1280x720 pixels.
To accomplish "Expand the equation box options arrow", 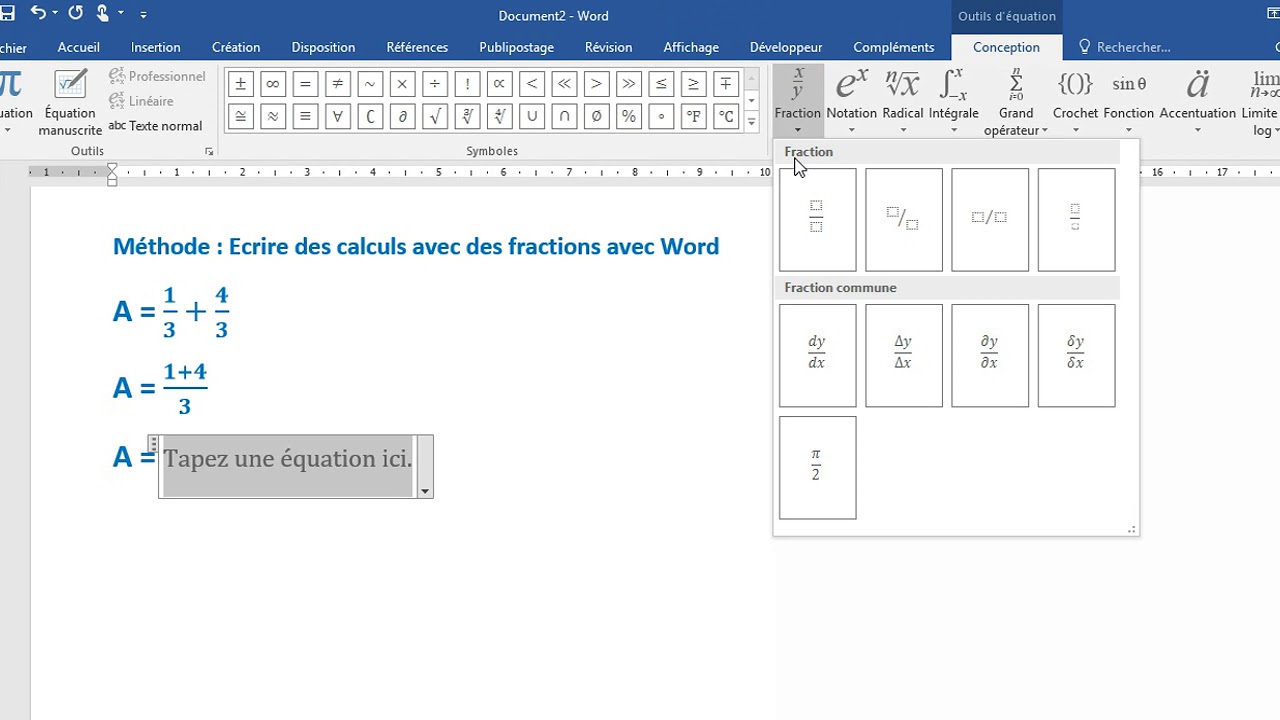I will coord(425,491).
